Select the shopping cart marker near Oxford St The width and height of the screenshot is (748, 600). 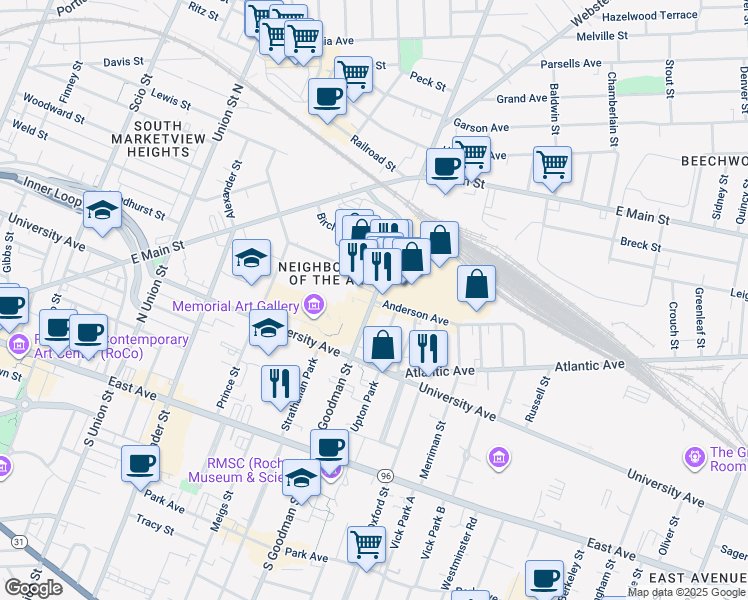point(367,545)
